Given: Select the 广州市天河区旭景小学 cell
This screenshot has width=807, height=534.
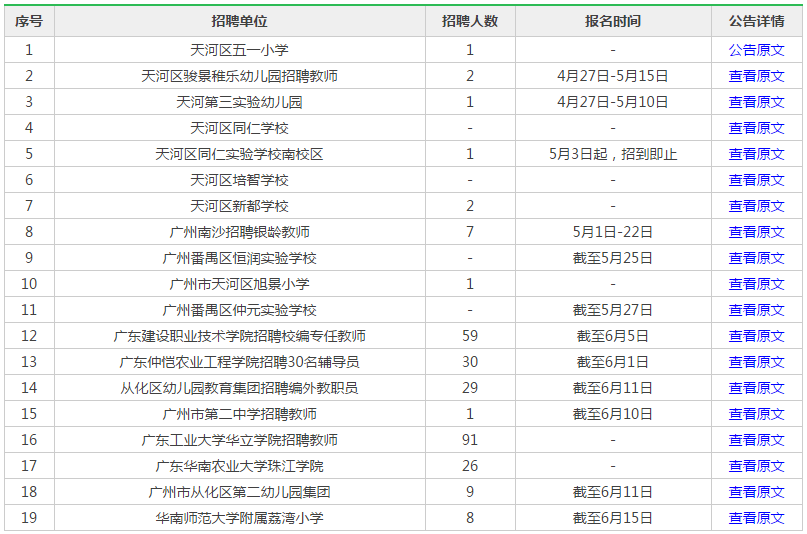Looking at the screenshot, I should [240, 284].
